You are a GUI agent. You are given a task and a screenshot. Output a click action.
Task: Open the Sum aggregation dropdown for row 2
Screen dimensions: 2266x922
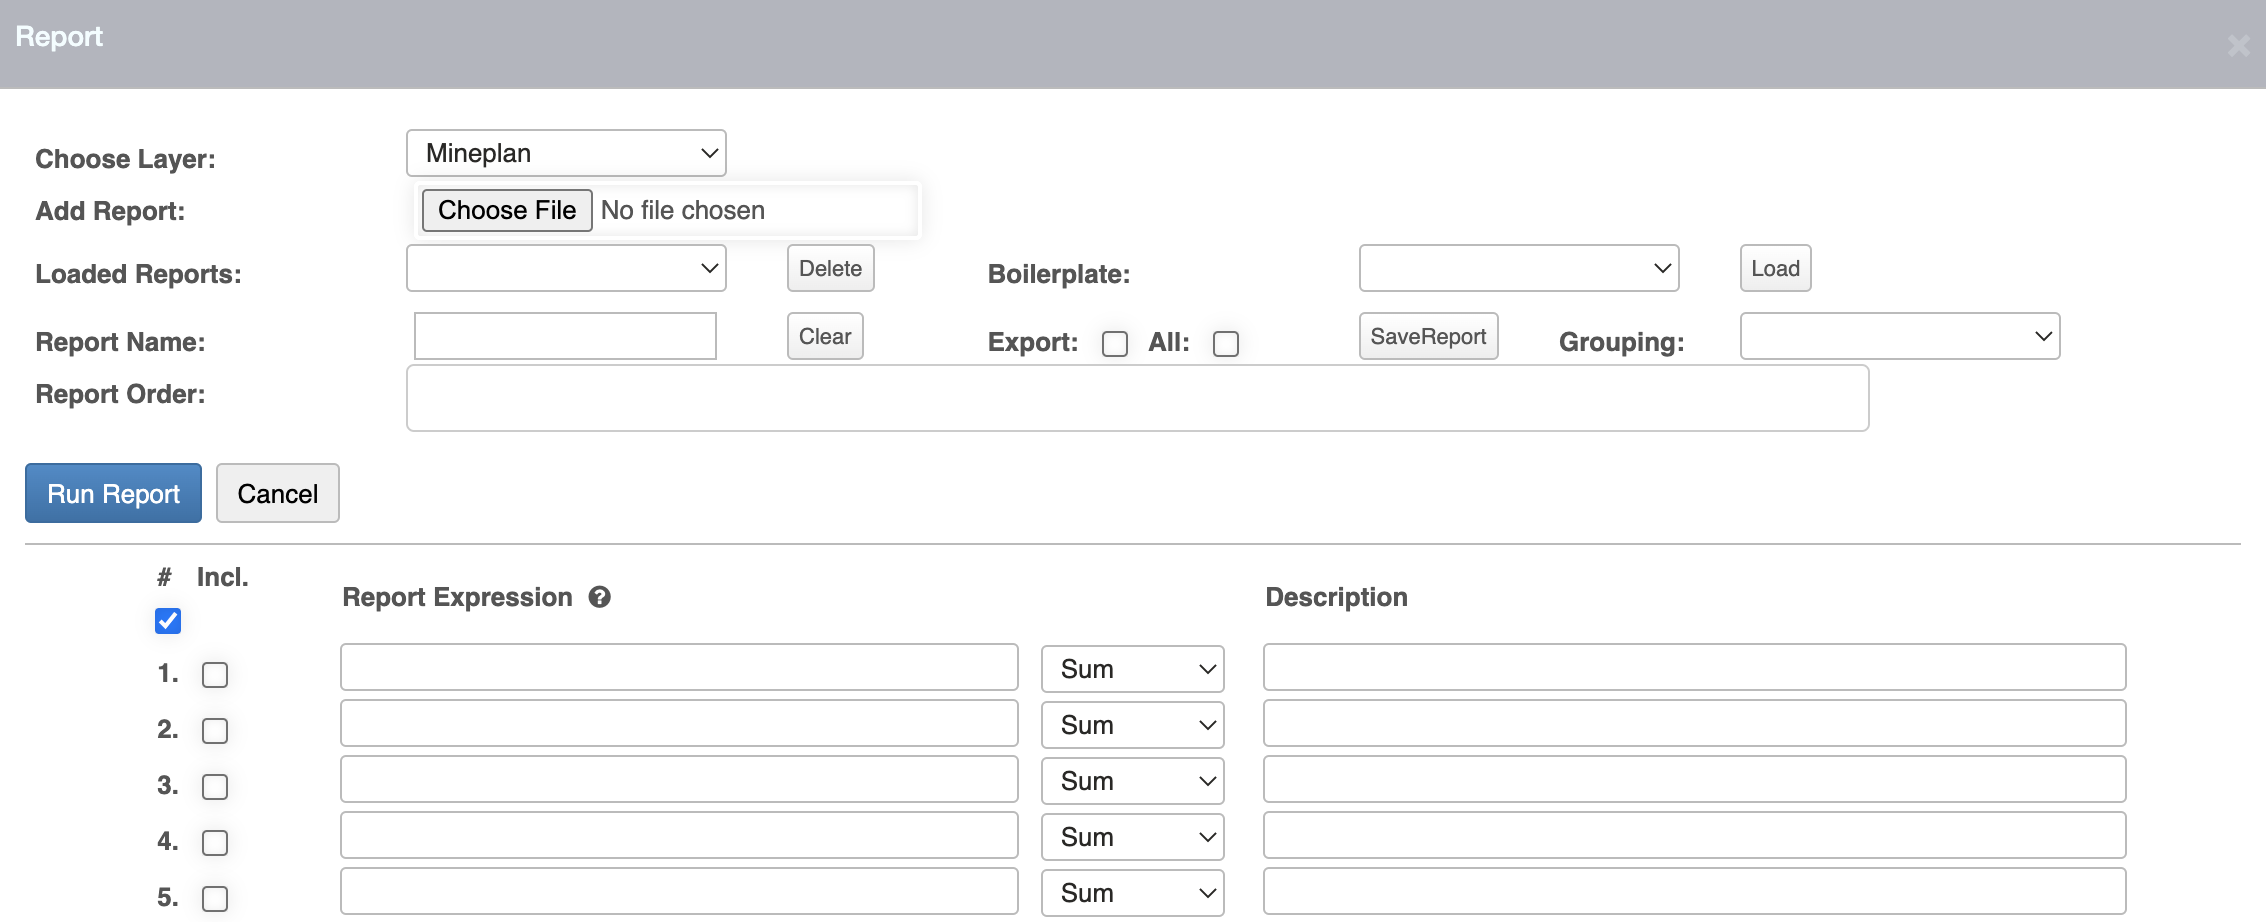[1132, 725]
